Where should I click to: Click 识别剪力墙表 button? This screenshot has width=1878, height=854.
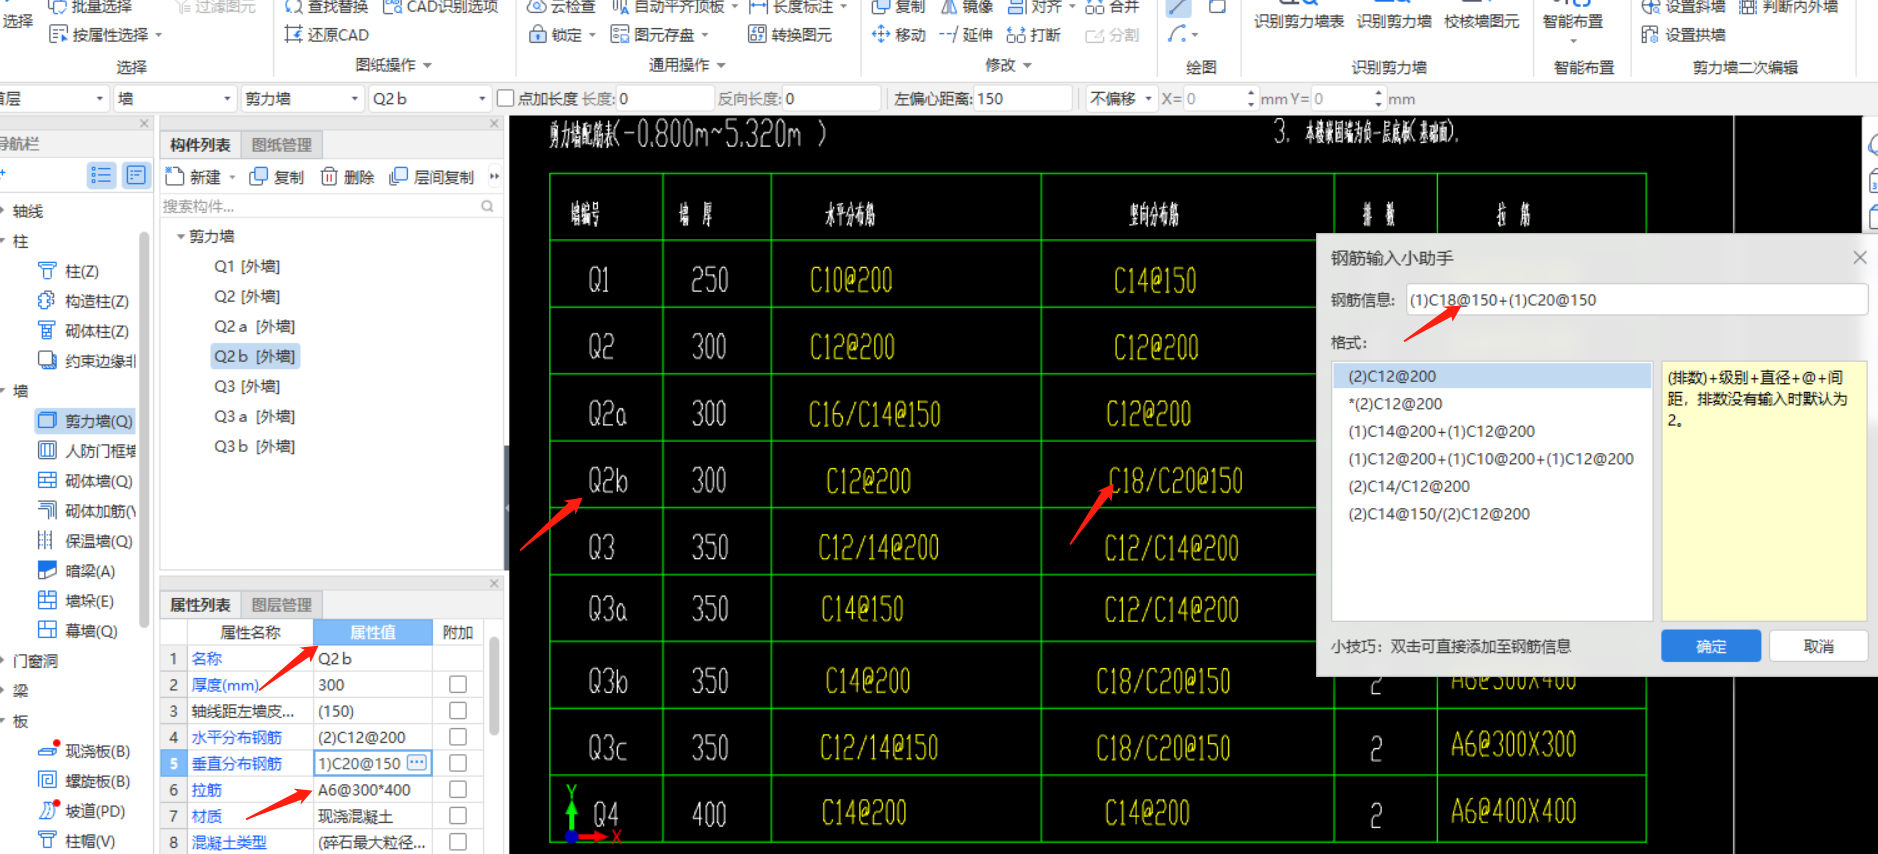pyautogui.click(x=1298, y=21)
